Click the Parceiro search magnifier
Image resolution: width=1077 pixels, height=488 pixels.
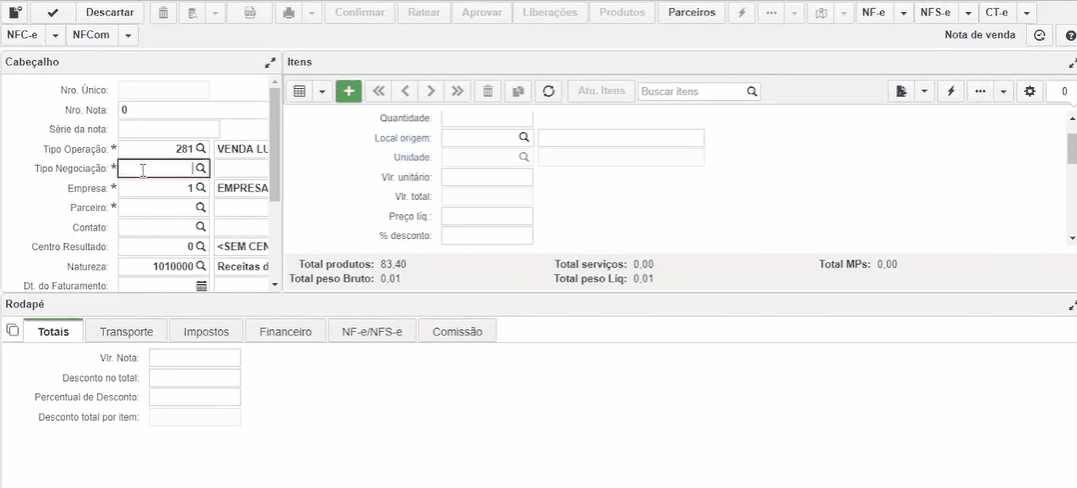[x=201, y=207]
